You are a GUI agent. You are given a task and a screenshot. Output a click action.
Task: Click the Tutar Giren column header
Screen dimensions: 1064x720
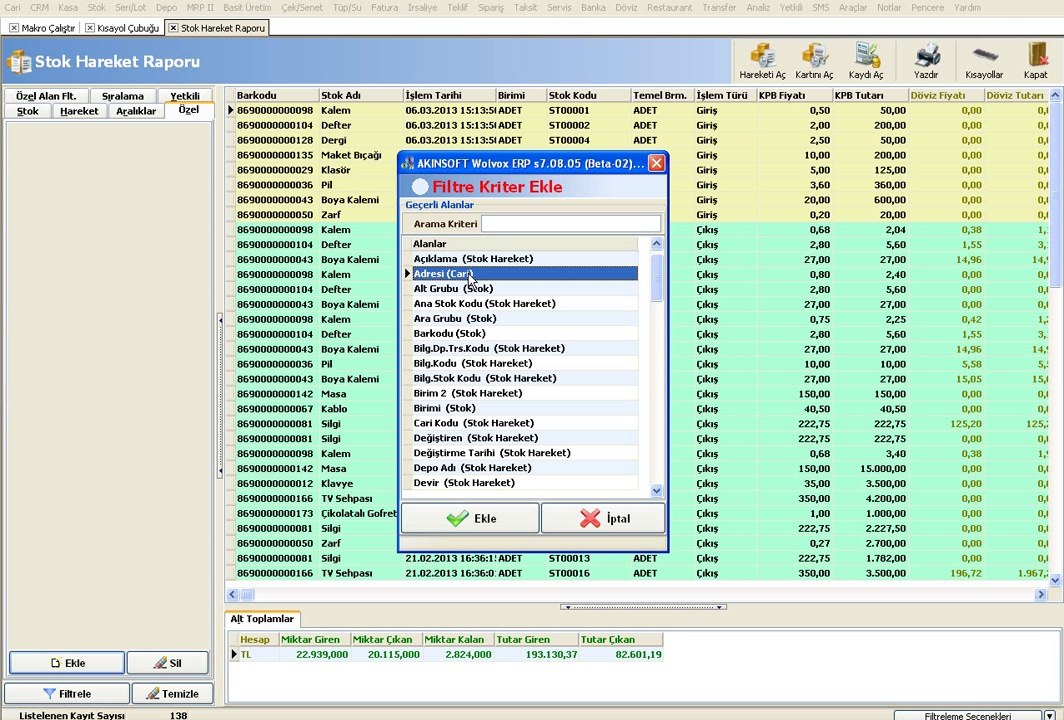coord(536,639)
